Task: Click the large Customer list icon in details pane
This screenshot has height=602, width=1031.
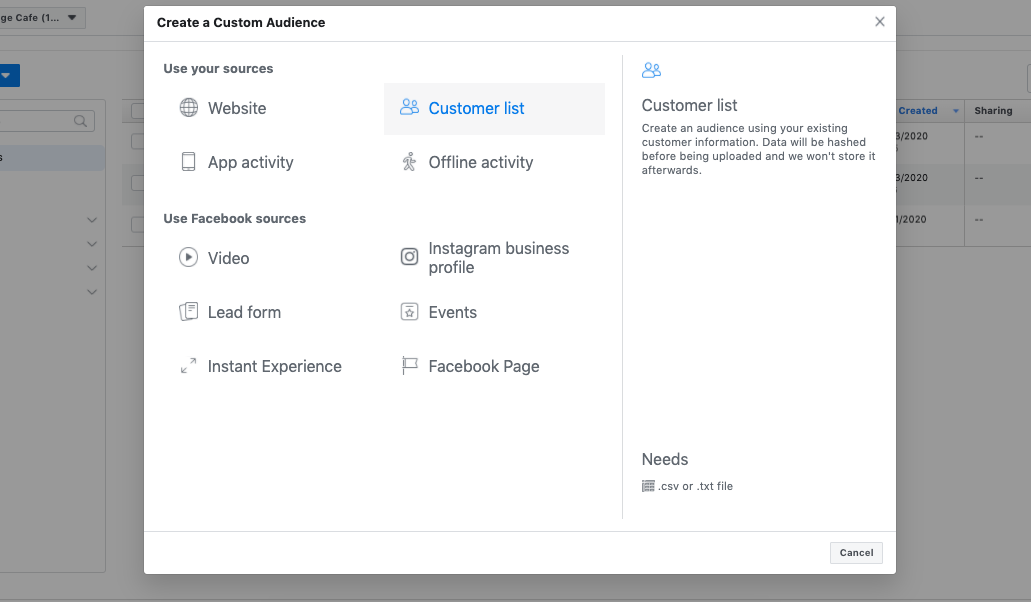Action: [x=651, y=70]
